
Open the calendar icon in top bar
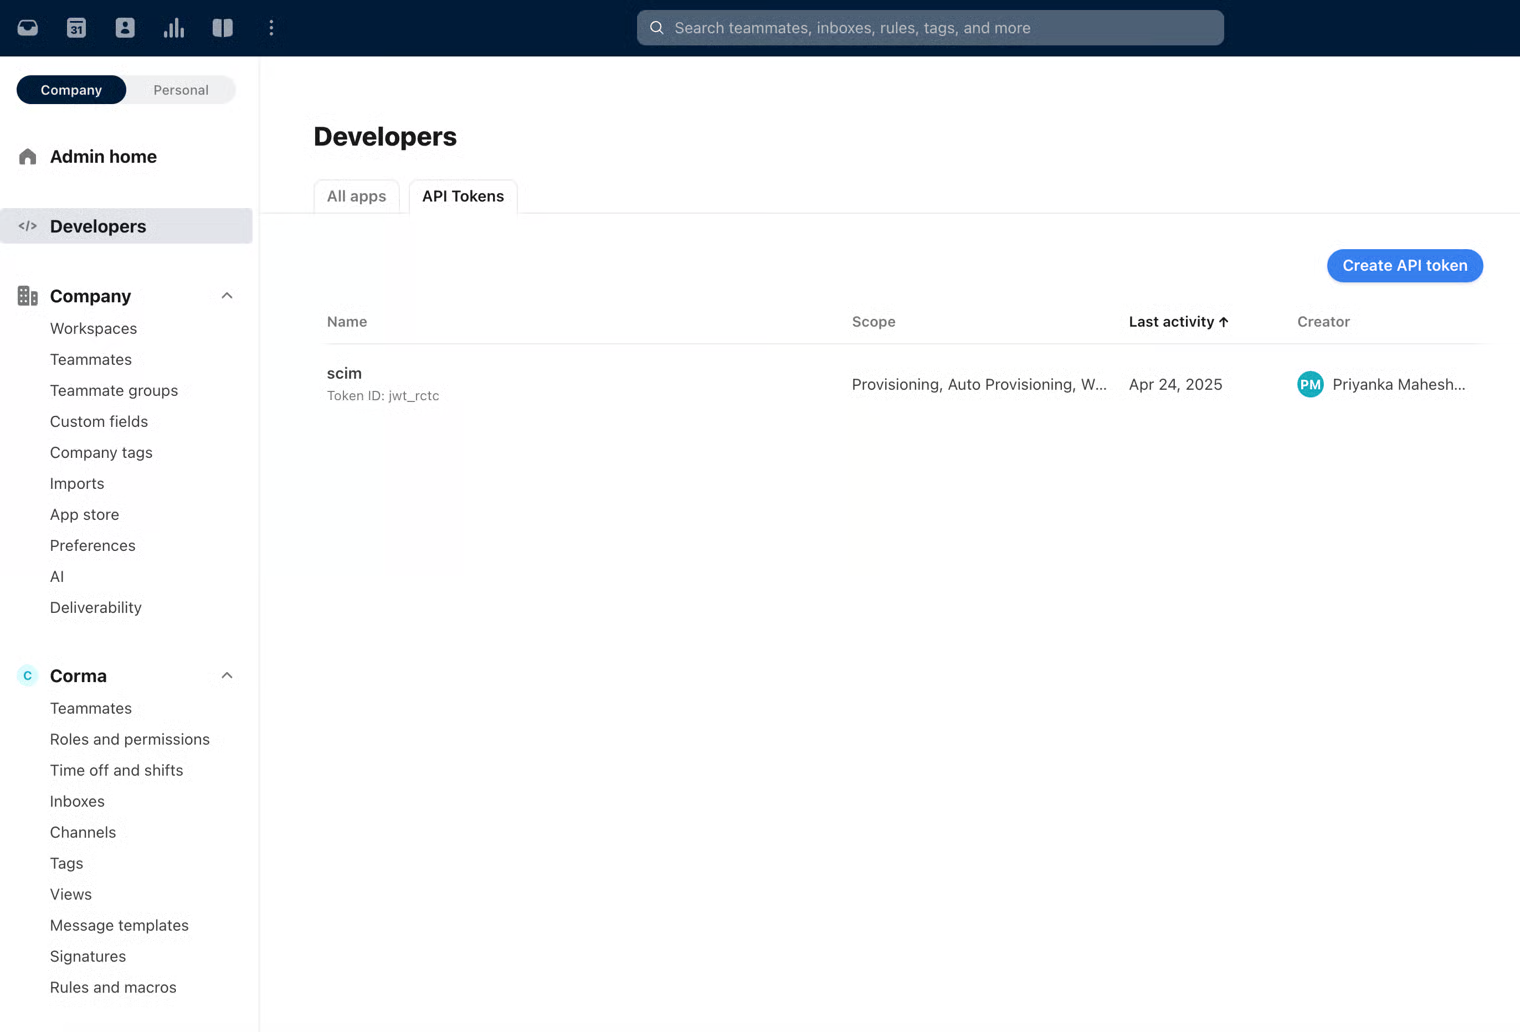(76, 28)
